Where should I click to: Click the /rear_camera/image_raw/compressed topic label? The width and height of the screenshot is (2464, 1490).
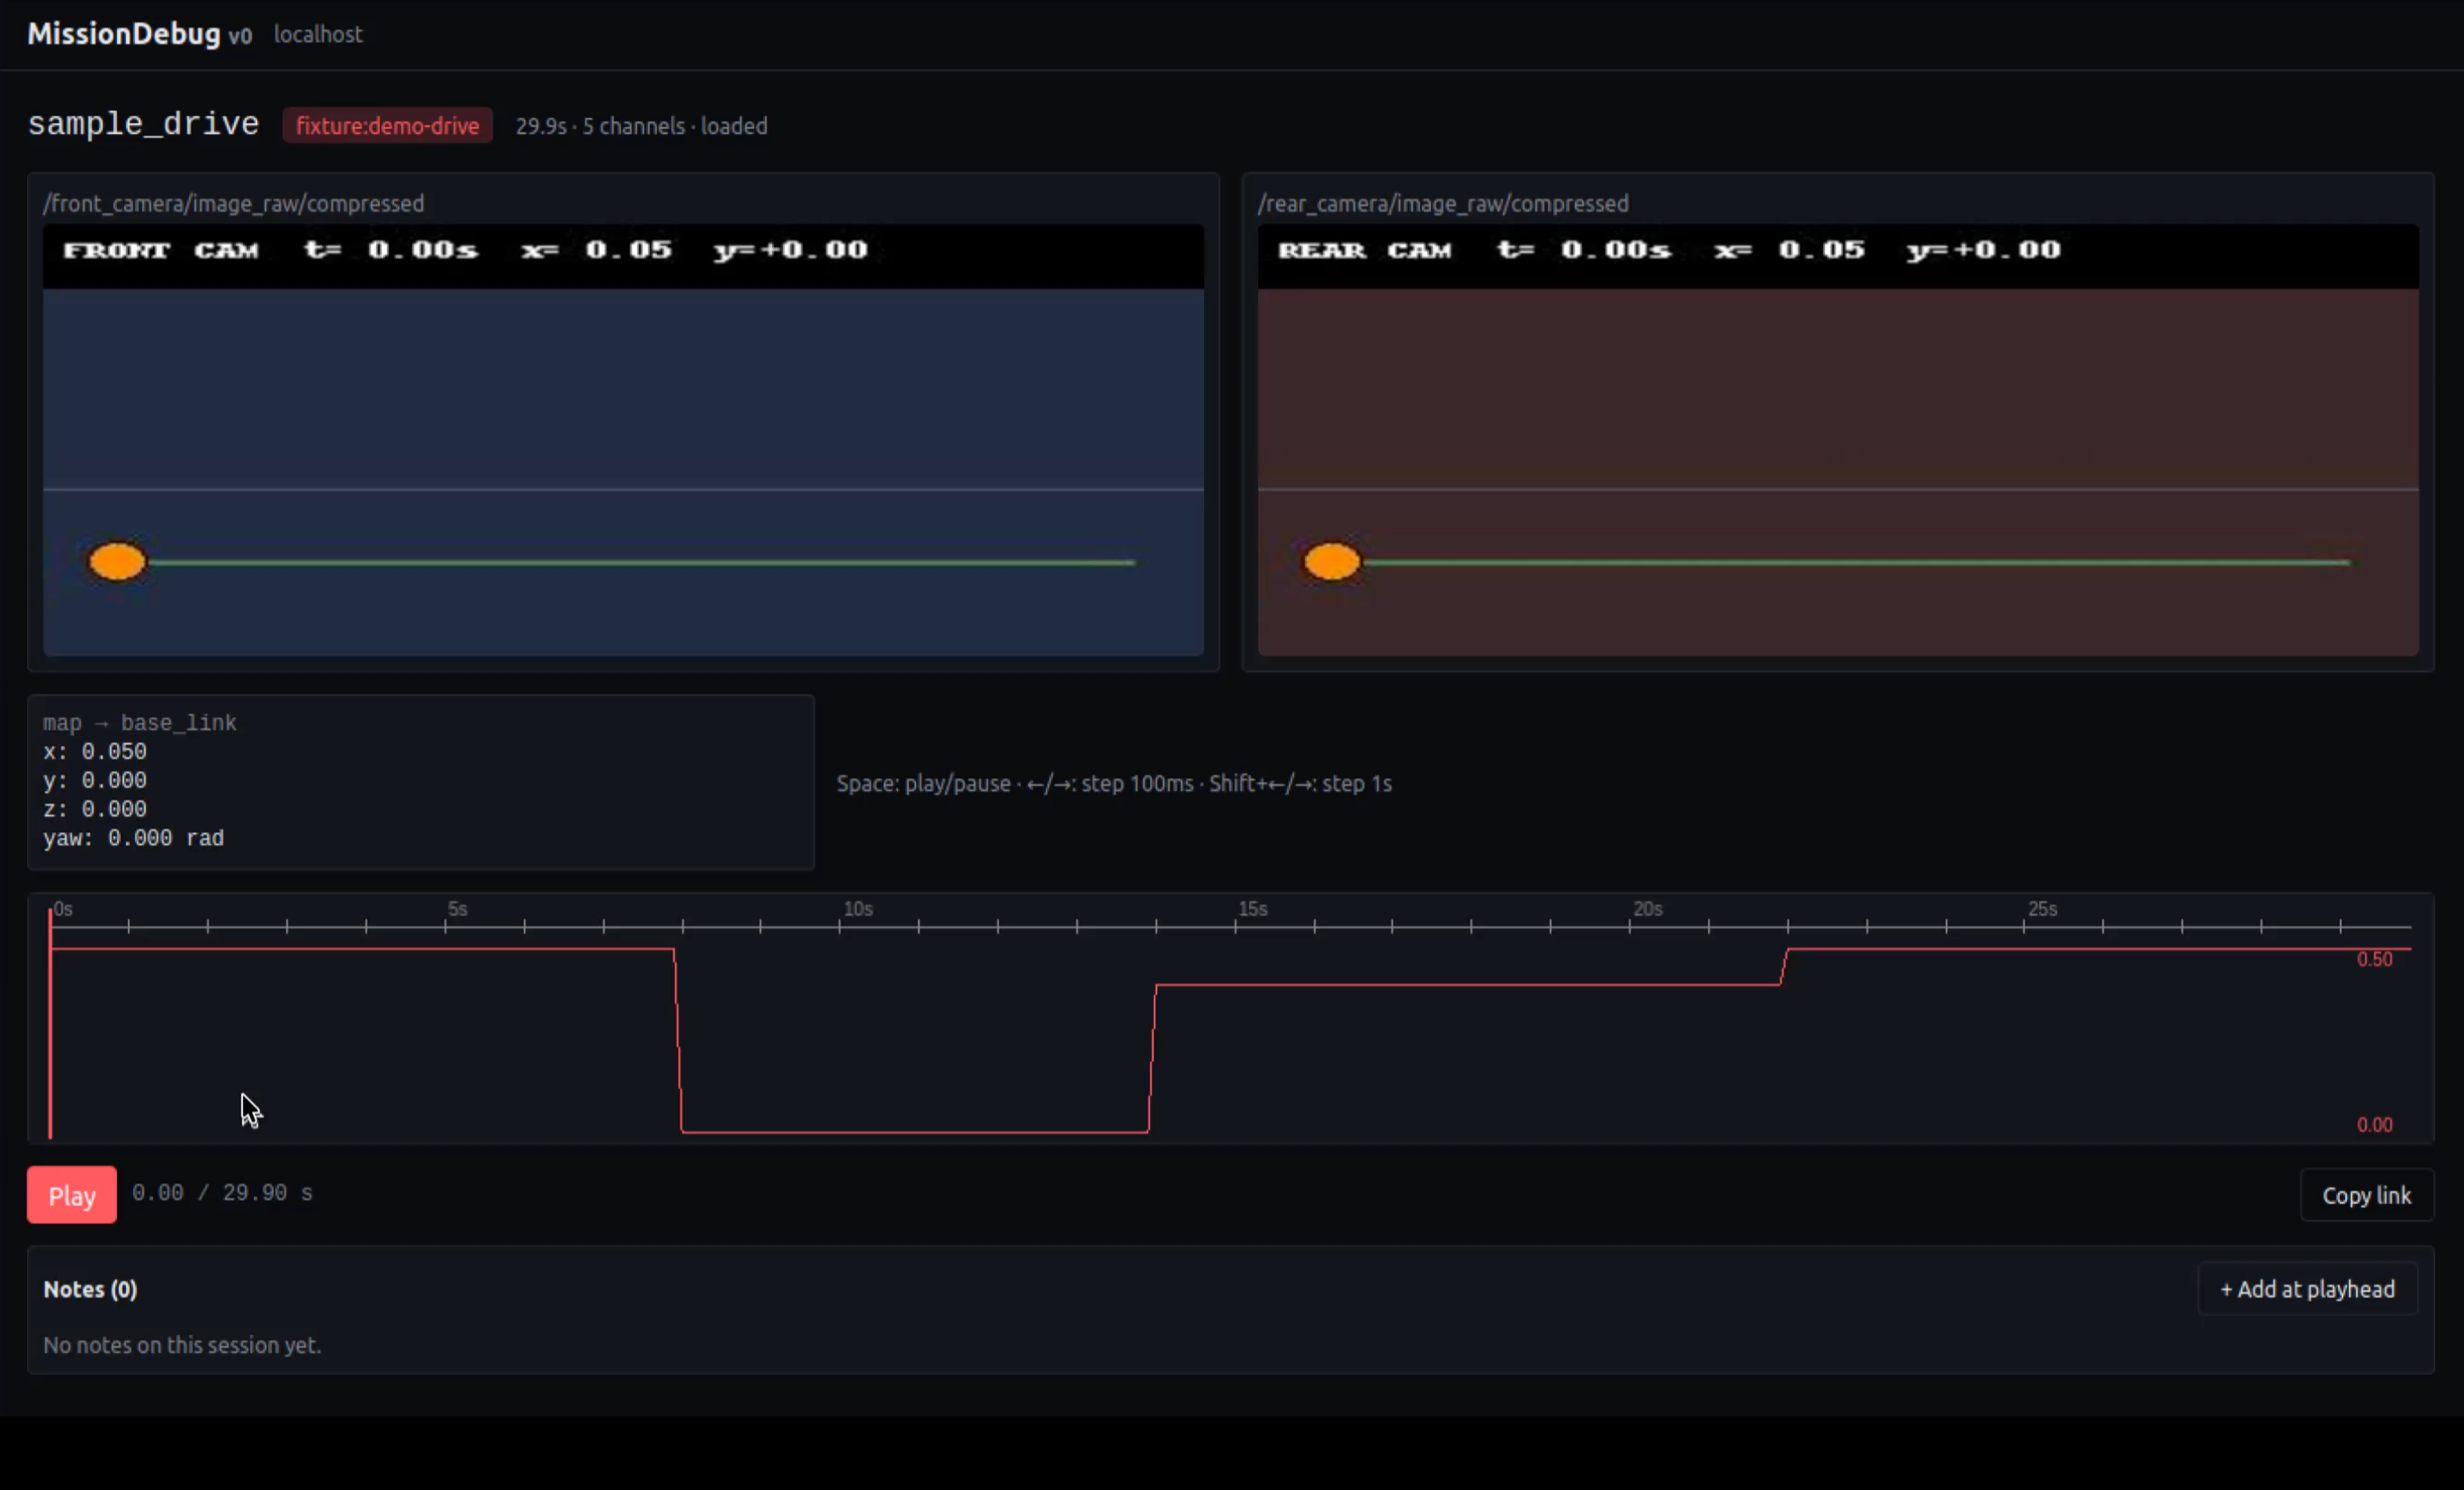tap(1443, 203)
